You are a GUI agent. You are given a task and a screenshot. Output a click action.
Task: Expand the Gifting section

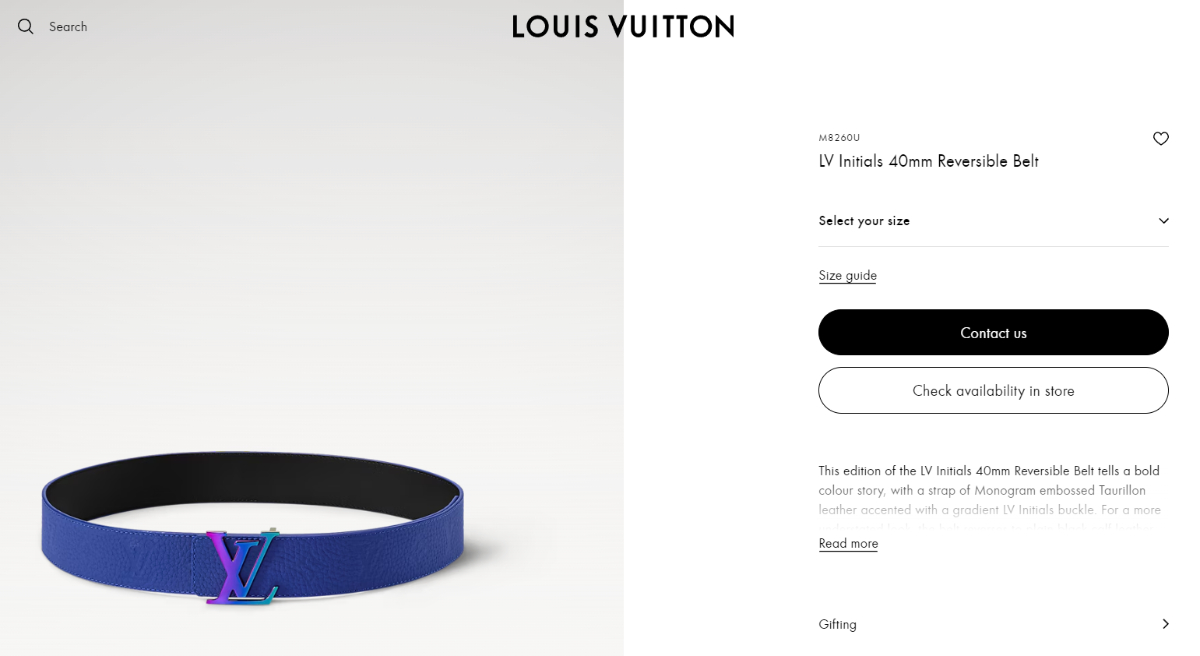point(993,624)
